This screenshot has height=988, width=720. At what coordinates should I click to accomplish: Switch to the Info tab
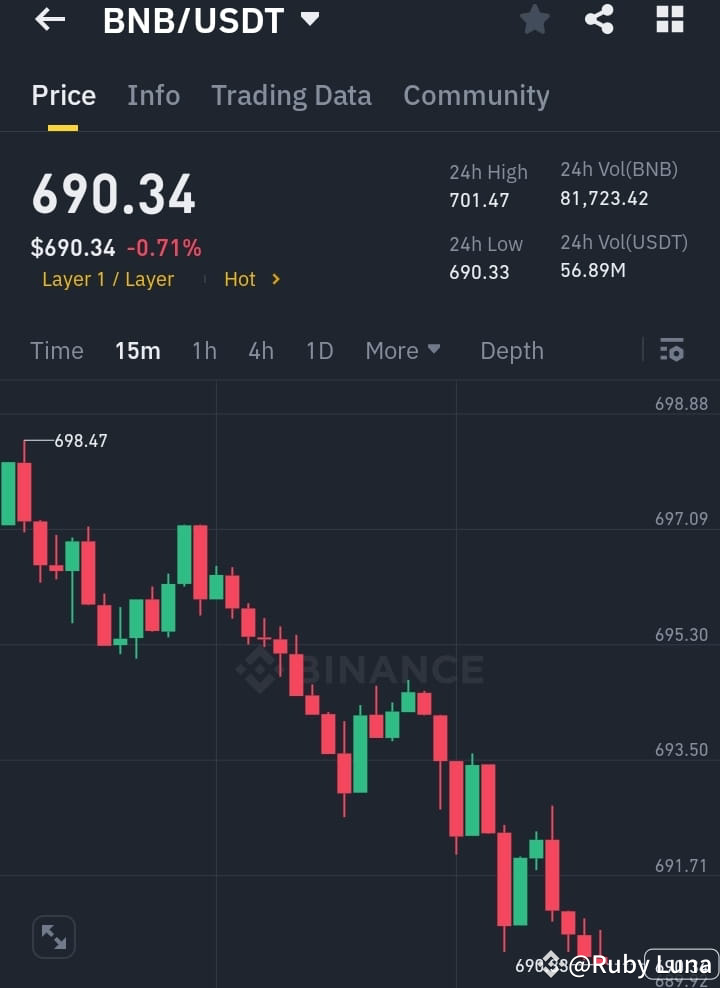pyautogui.click(x=153, y=95)
